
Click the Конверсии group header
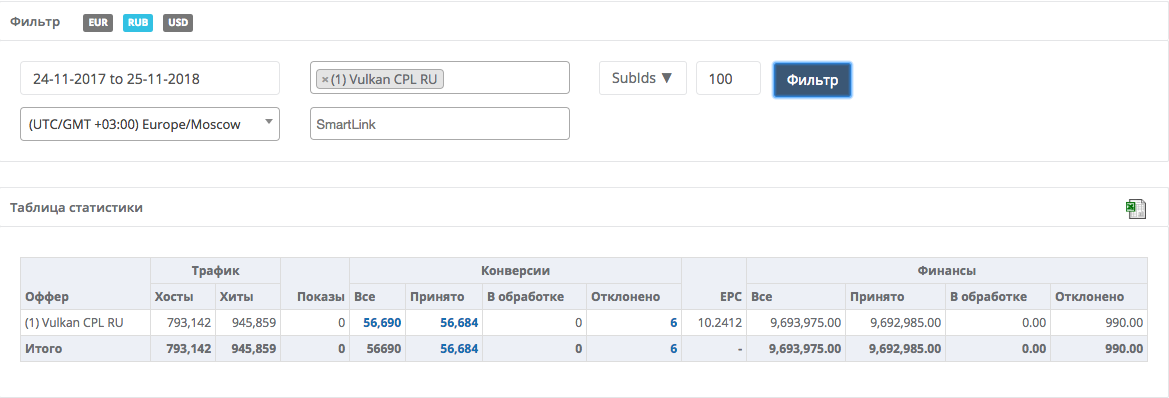coord(515,271)
